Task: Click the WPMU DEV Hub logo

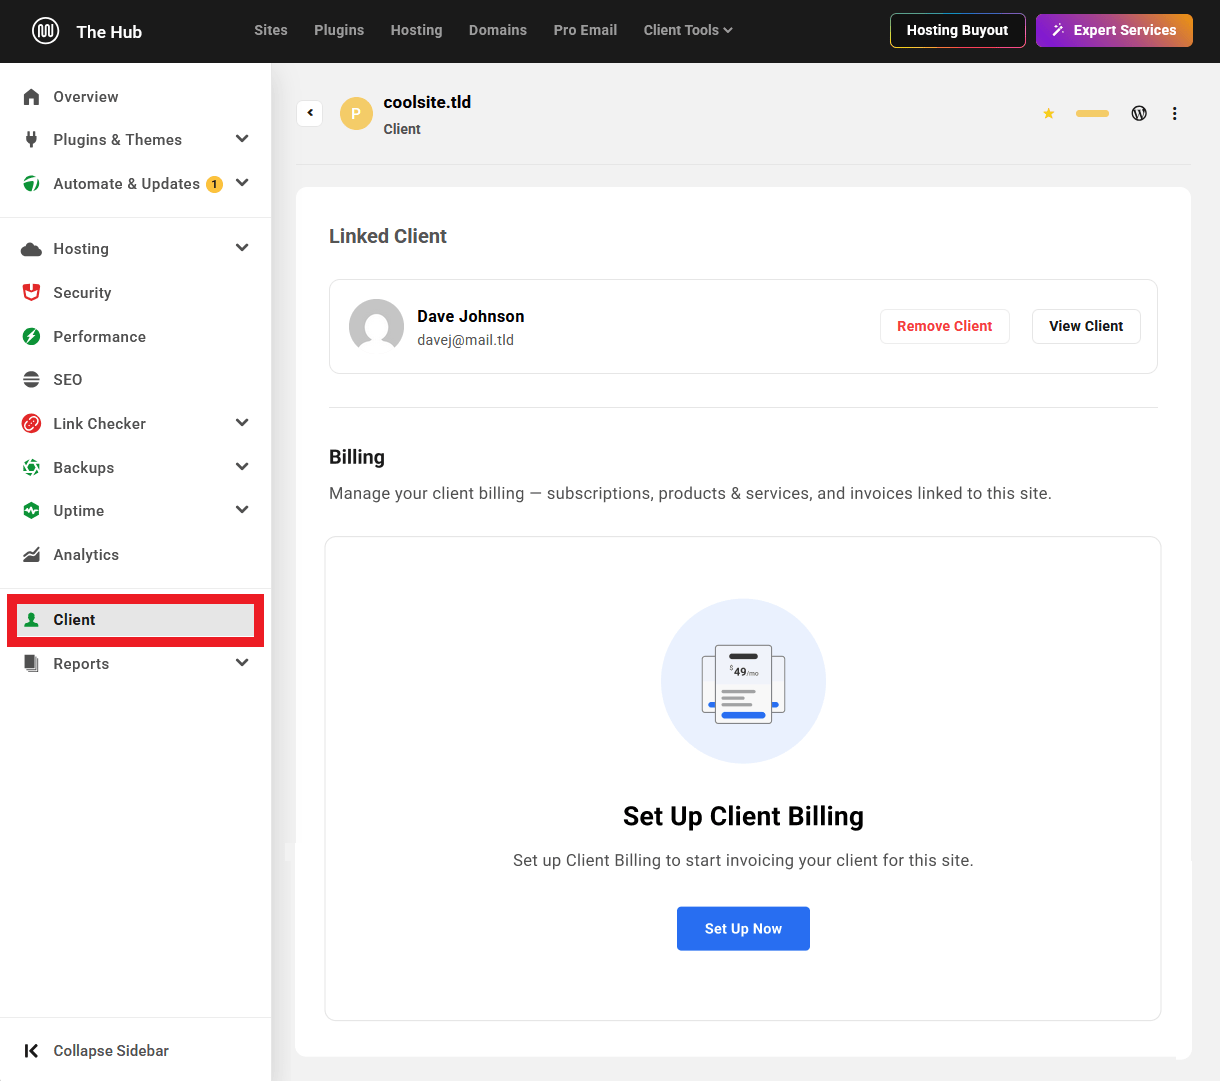Action: (45, 31)
